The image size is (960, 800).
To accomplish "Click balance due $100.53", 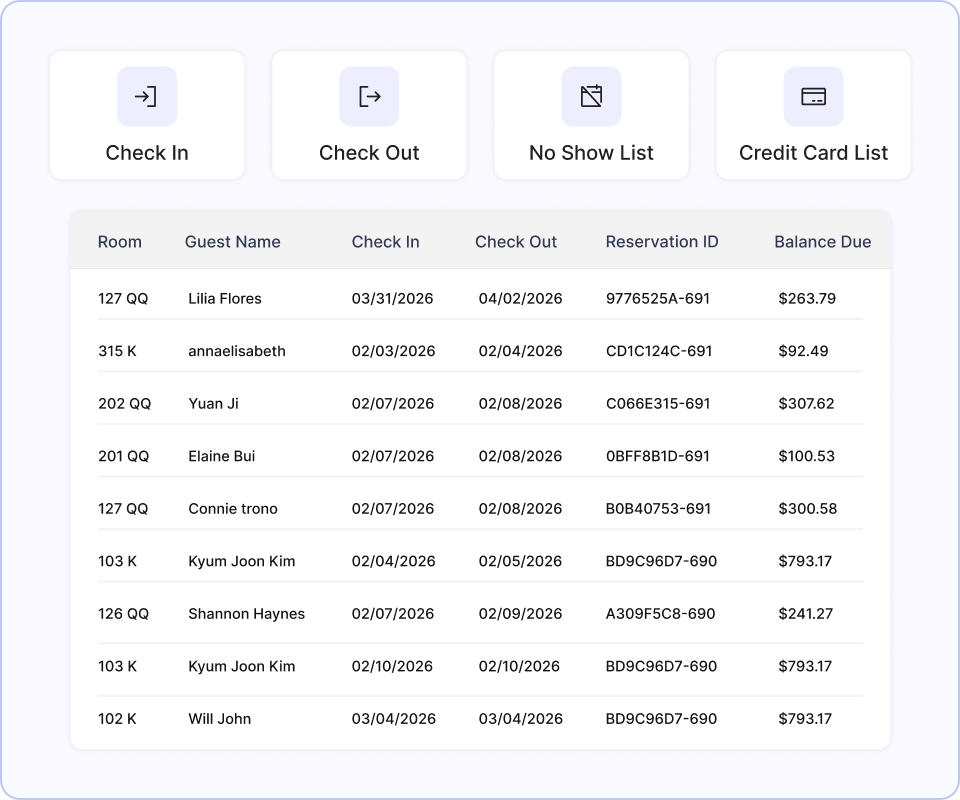I will 806,457.
